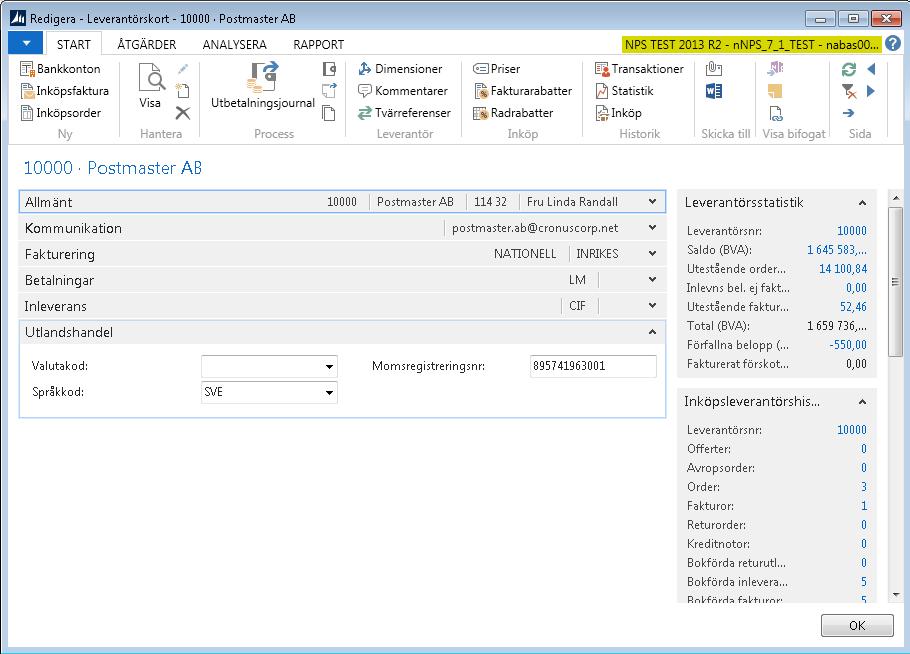The image size is (910, 654).
Task: Click the FactBox scrollbar down arrow
Action: (895, 595)
